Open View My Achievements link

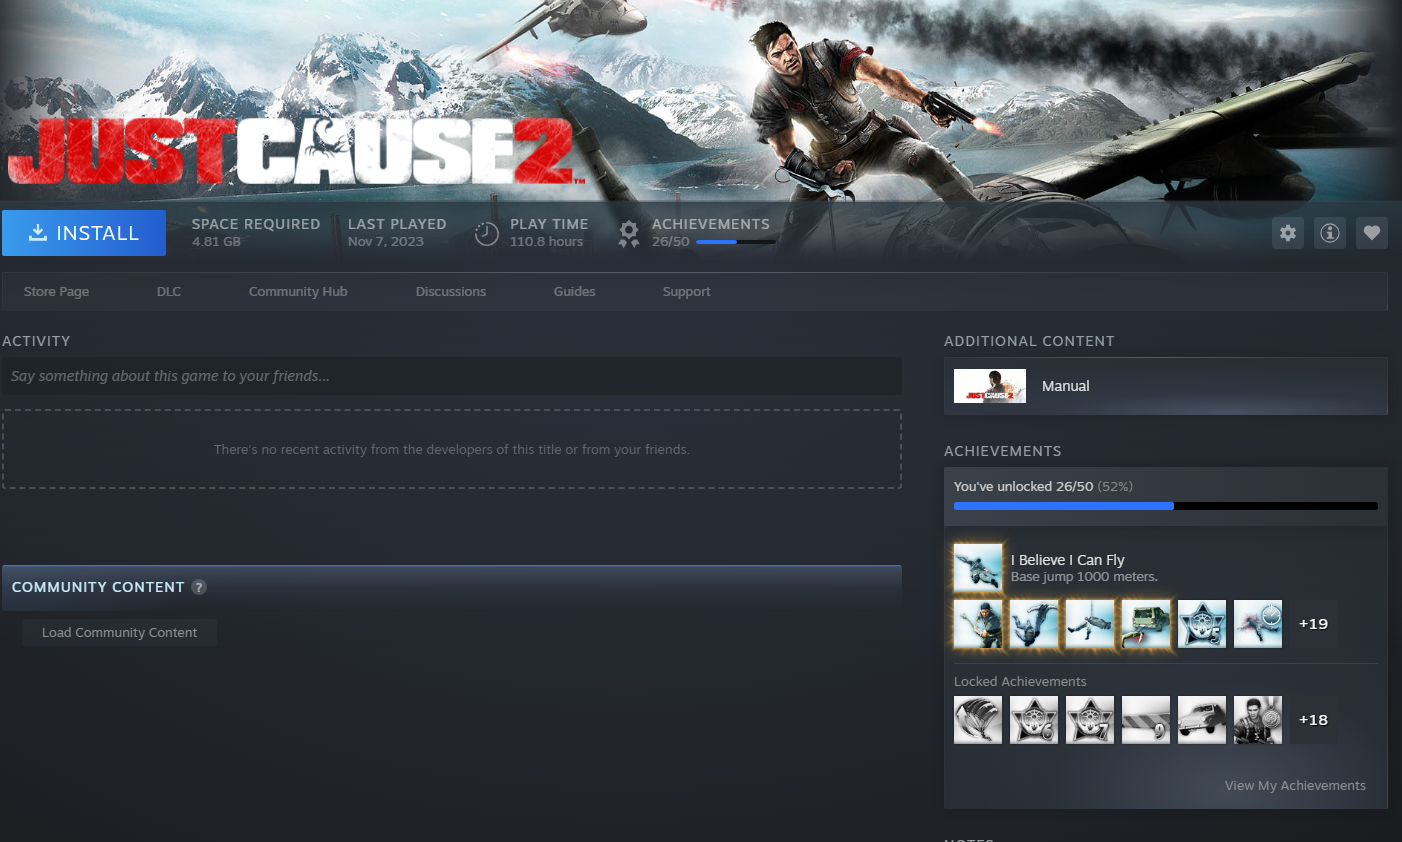[1295, 785]
